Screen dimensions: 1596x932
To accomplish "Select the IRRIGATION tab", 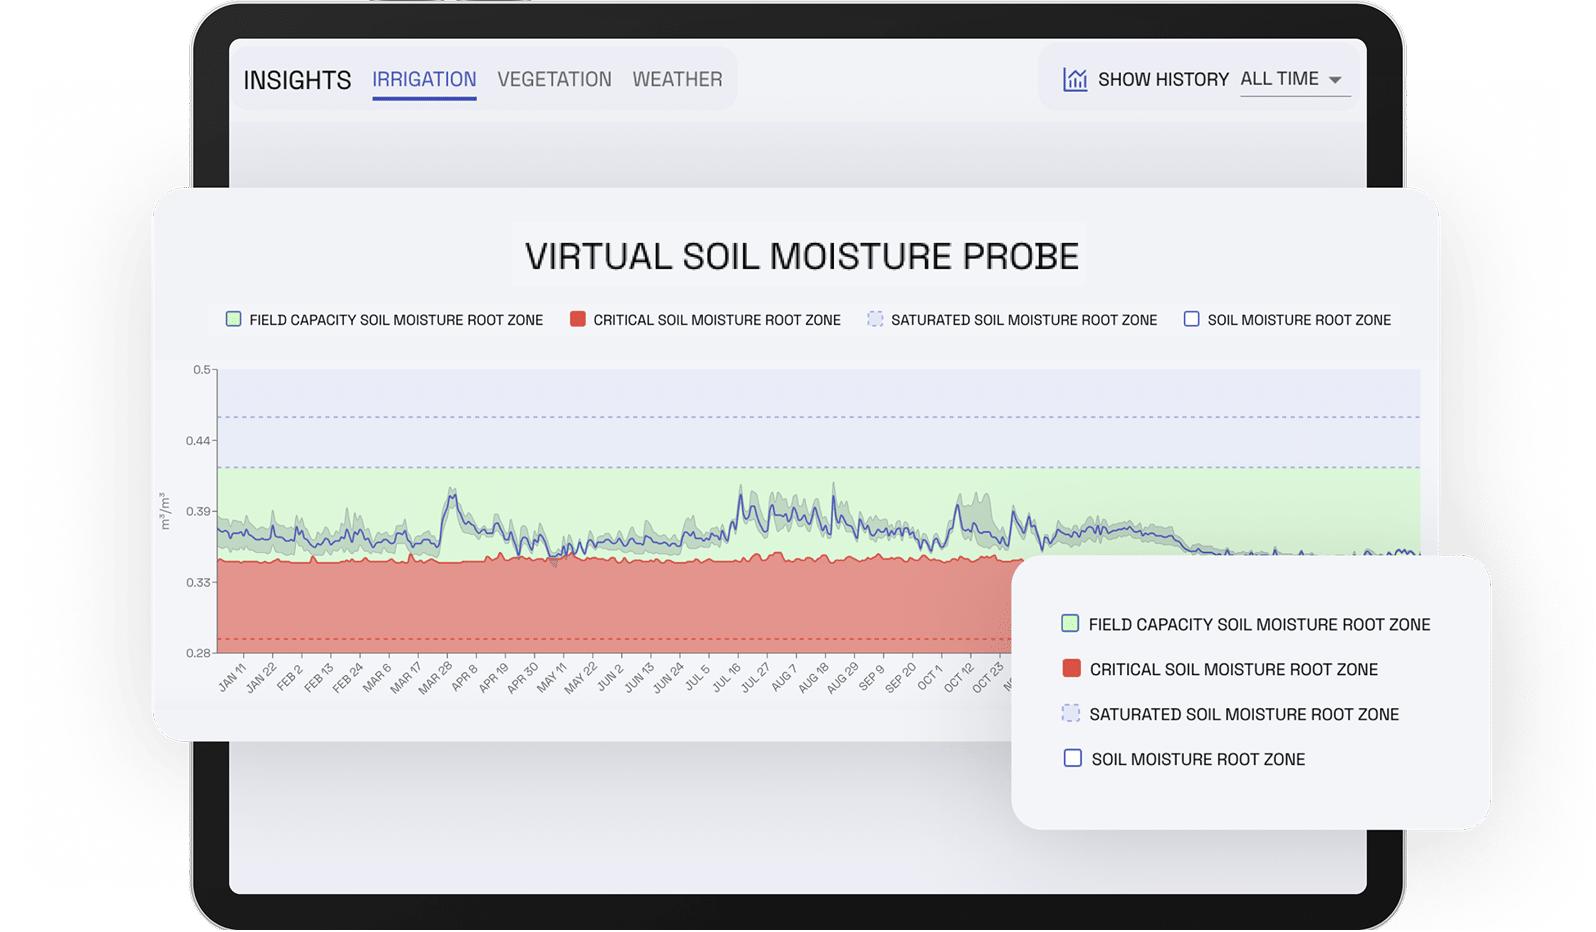I will [x=424, y=80].
